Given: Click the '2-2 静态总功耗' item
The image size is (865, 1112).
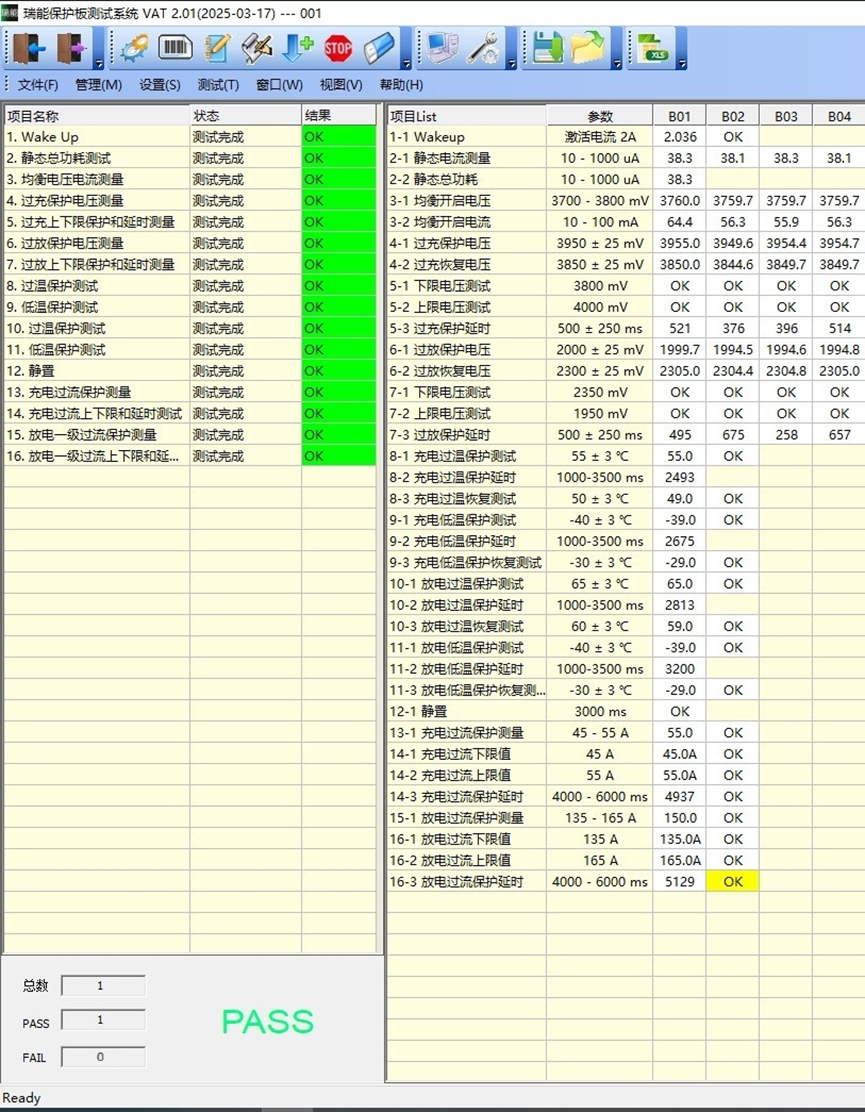Looking at the screenshot, I should tap(467, 179).
